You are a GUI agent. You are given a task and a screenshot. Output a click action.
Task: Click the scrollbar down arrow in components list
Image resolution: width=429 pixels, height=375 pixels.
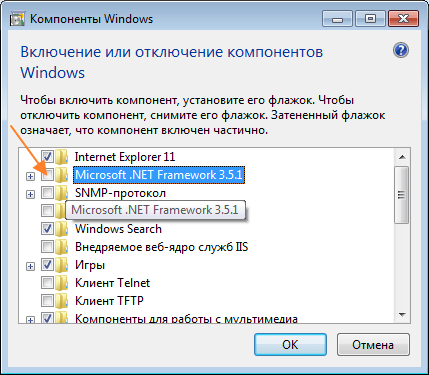pyautogui.click(x=402, y=315)
